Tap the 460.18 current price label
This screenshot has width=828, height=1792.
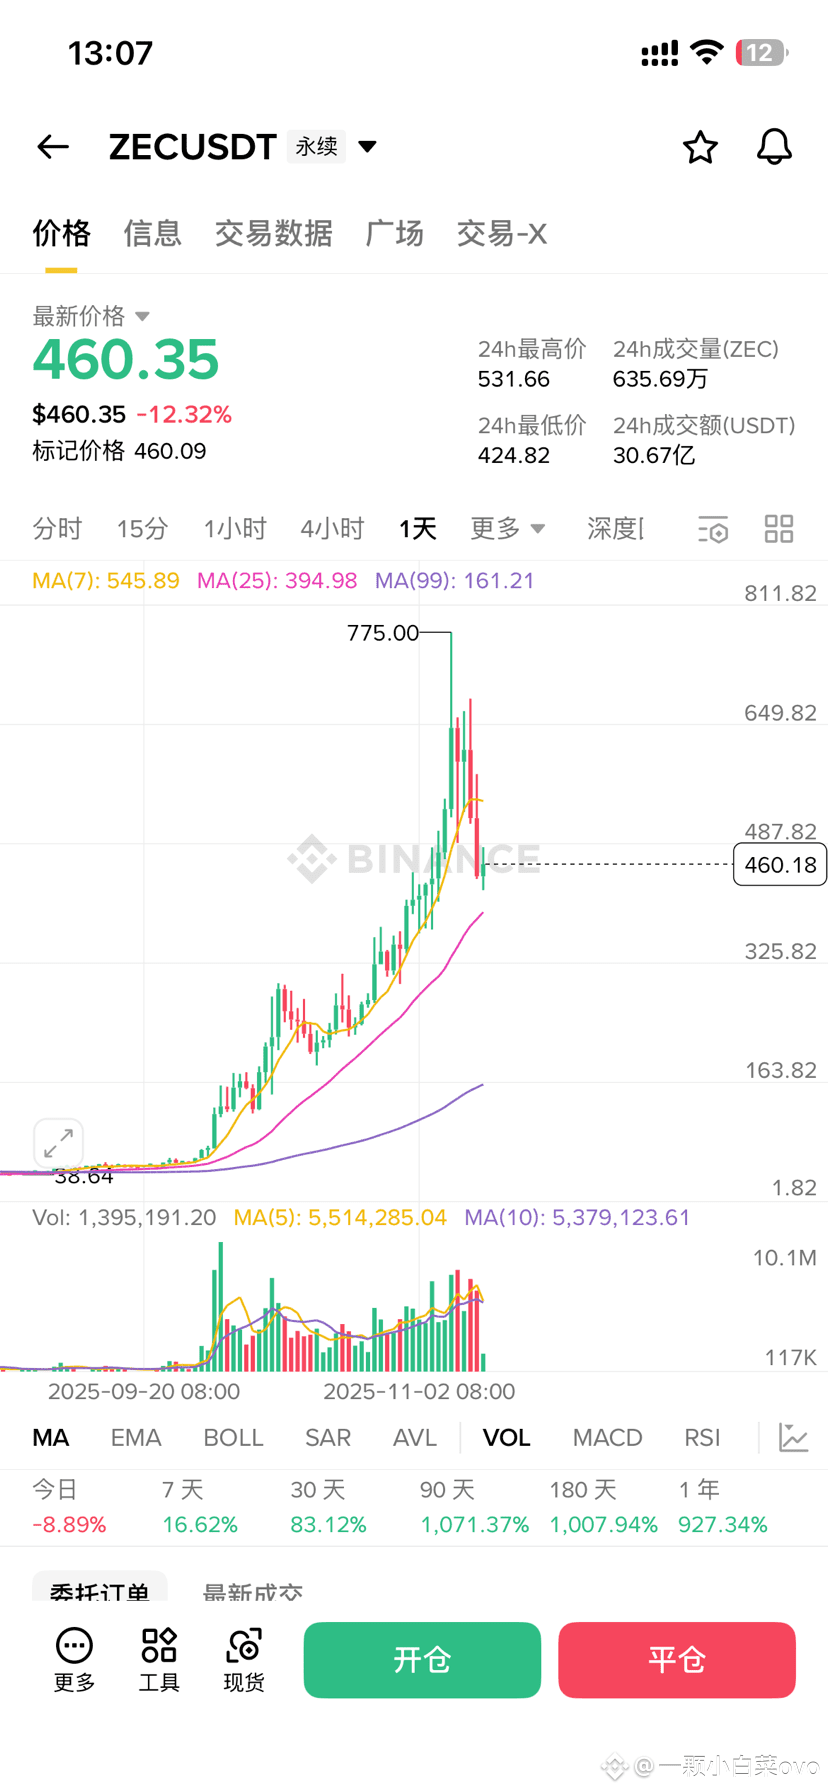tap(780, 865)
